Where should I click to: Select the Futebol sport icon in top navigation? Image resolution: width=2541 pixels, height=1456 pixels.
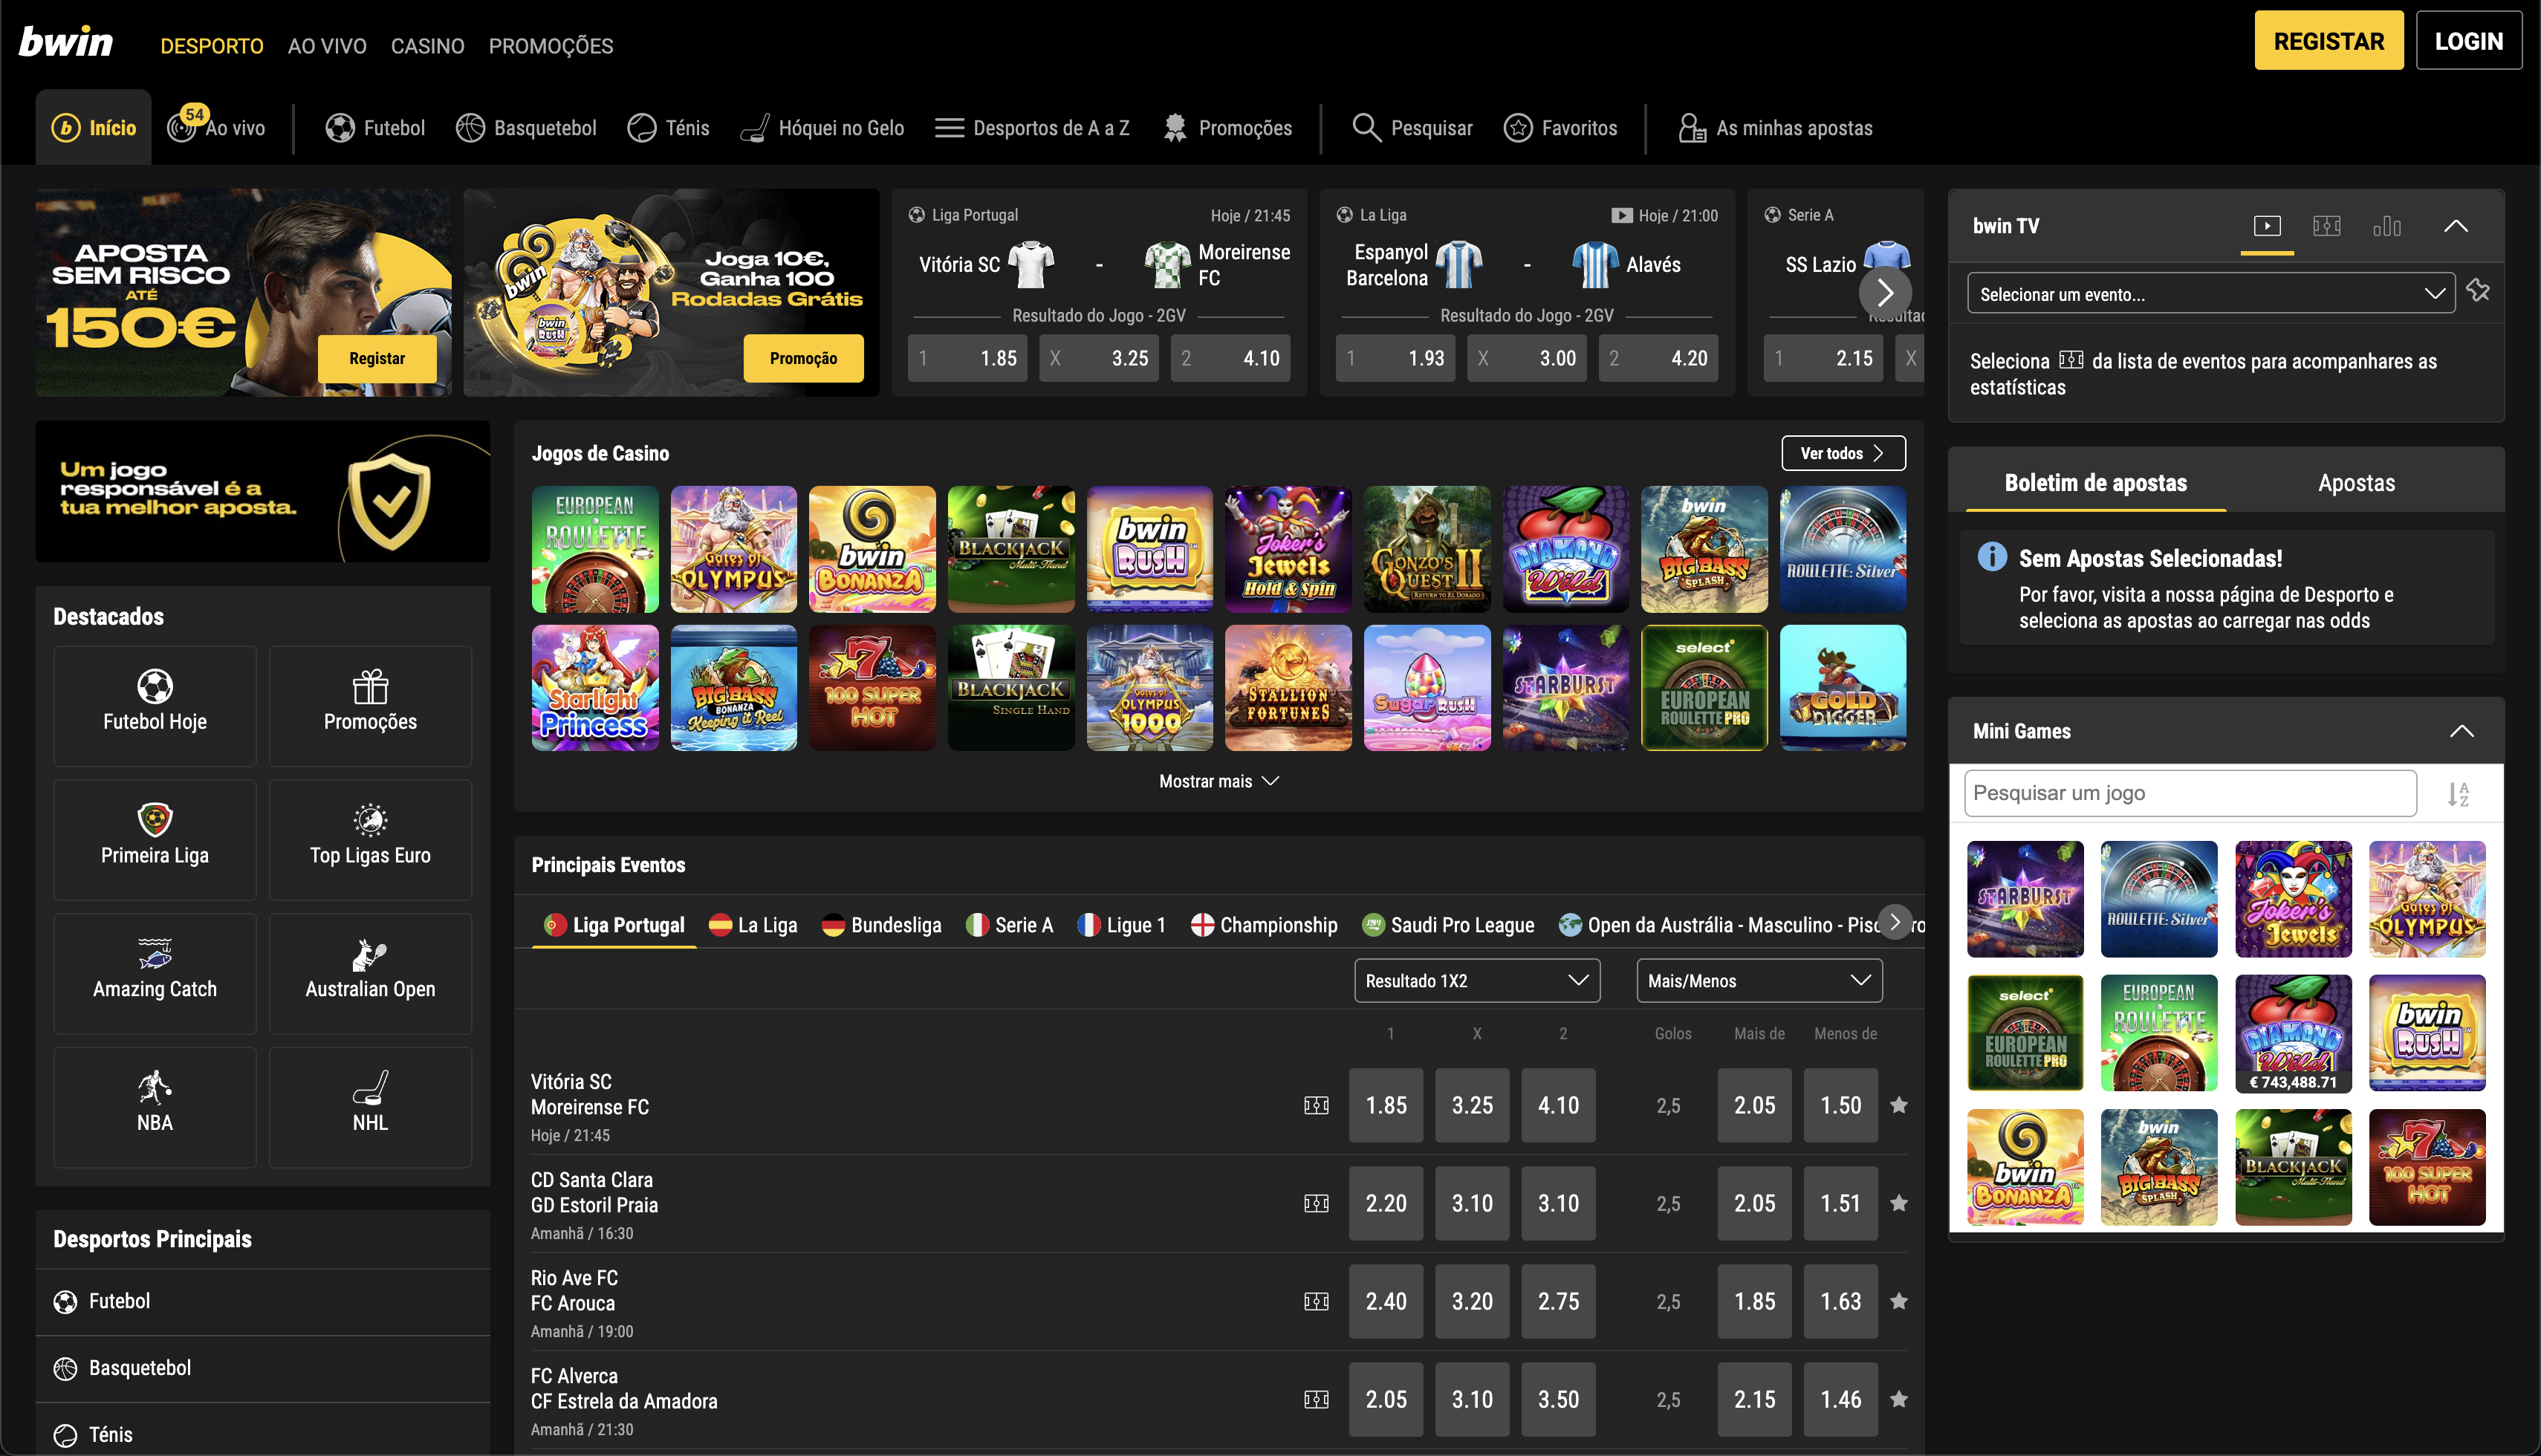(340, 127)
